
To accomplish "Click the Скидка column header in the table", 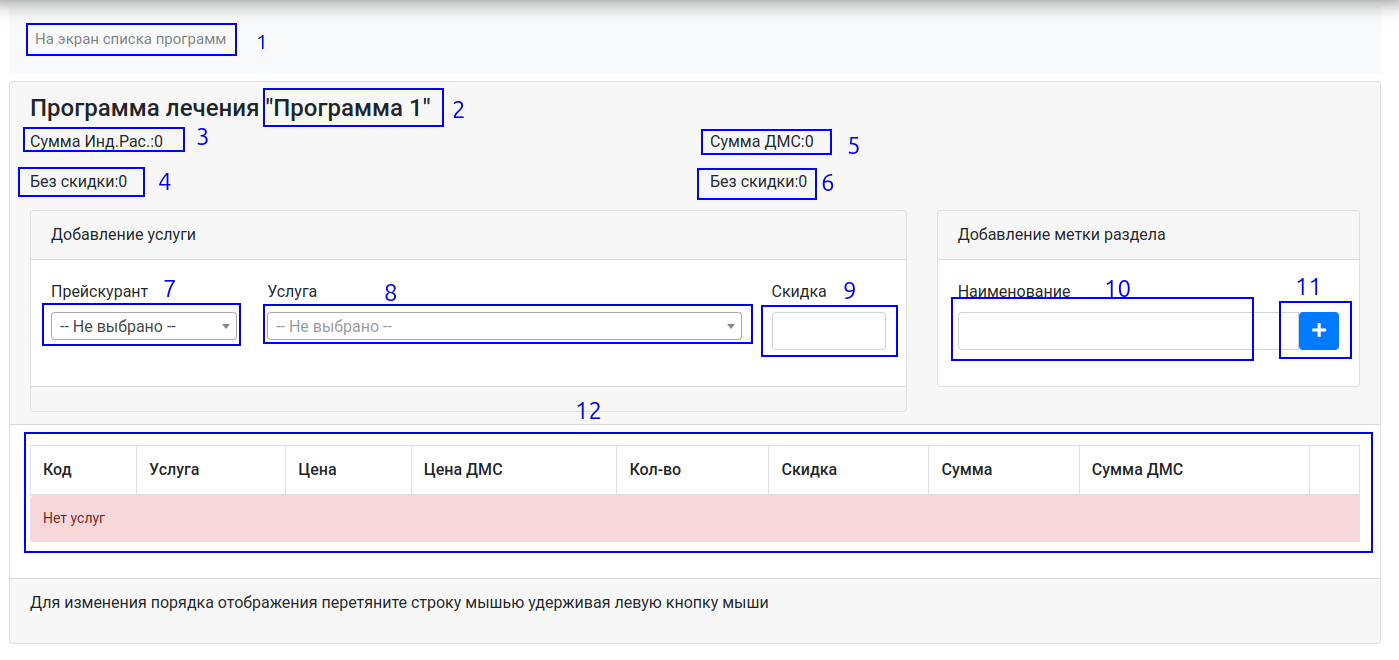I will coord(809,470).
